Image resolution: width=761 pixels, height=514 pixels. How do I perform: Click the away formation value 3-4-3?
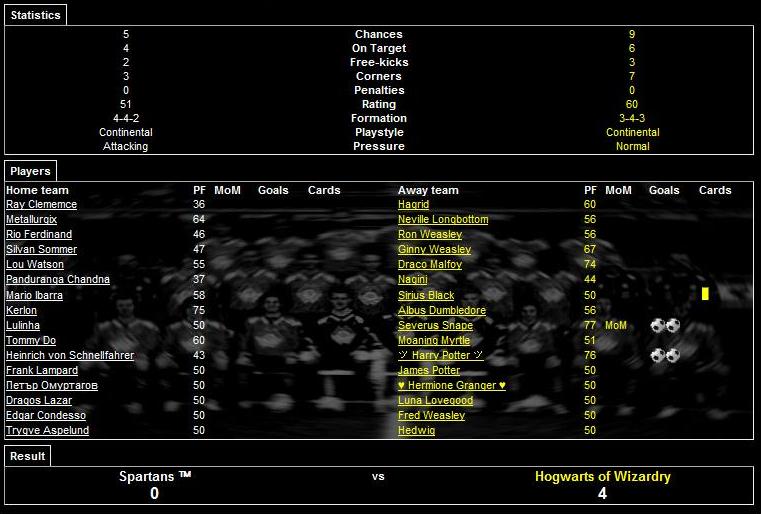632,118
